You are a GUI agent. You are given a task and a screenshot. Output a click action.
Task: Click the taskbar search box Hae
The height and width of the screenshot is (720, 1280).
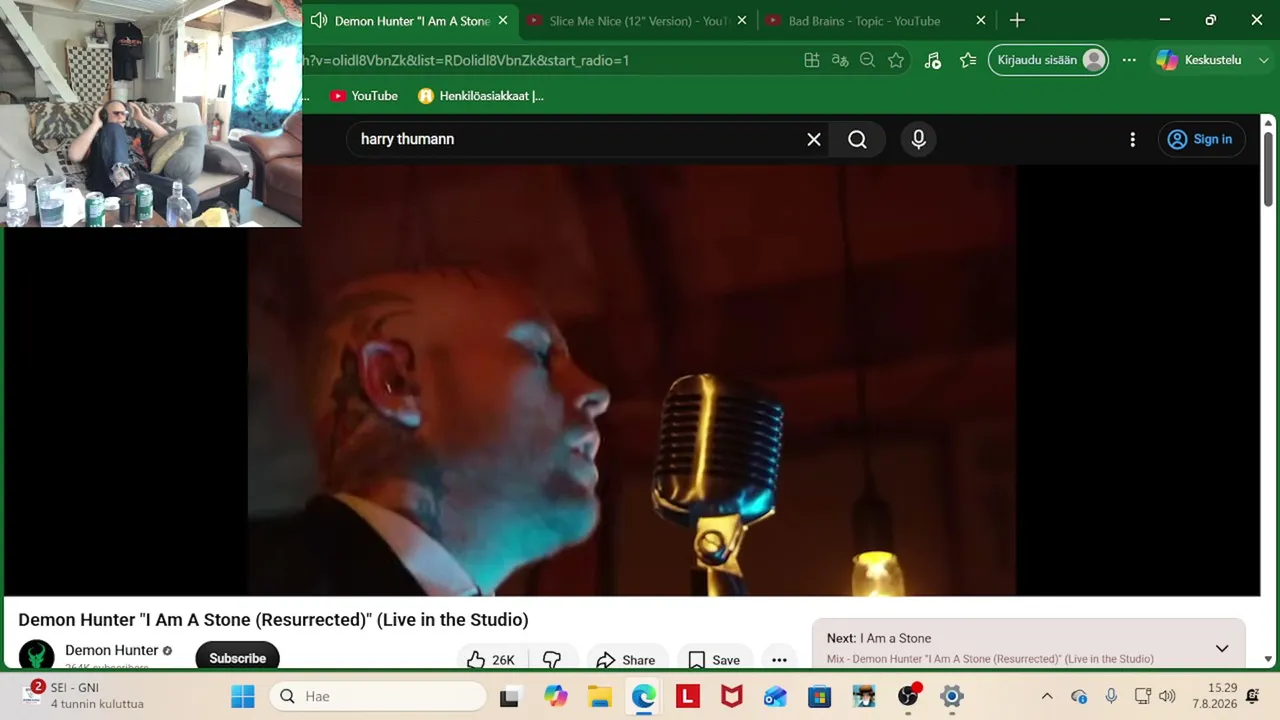point(378,696)
